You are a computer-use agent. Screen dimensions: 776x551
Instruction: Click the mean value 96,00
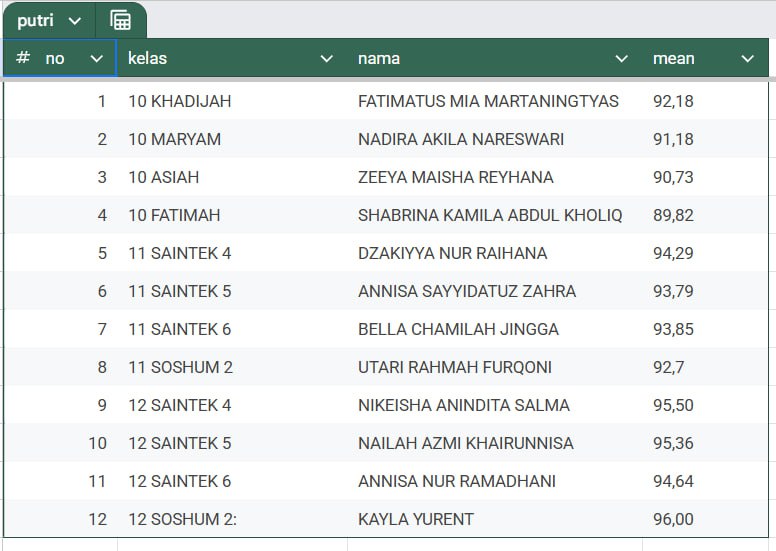tap(673, 519)
